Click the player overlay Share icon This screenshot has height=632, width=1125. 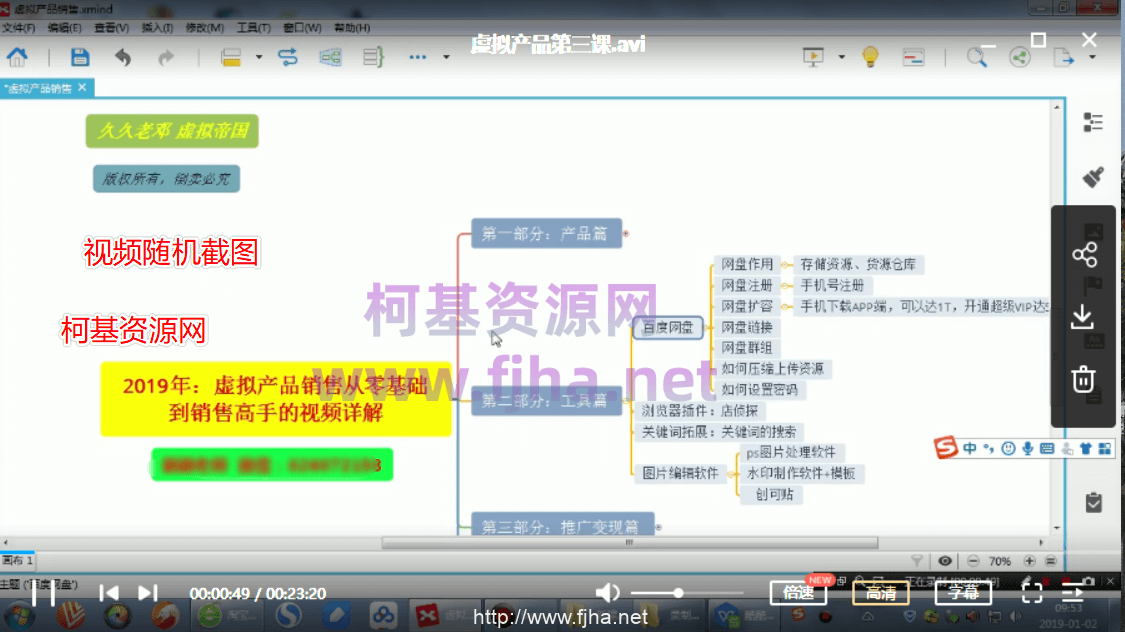[x=1084, y=255]
